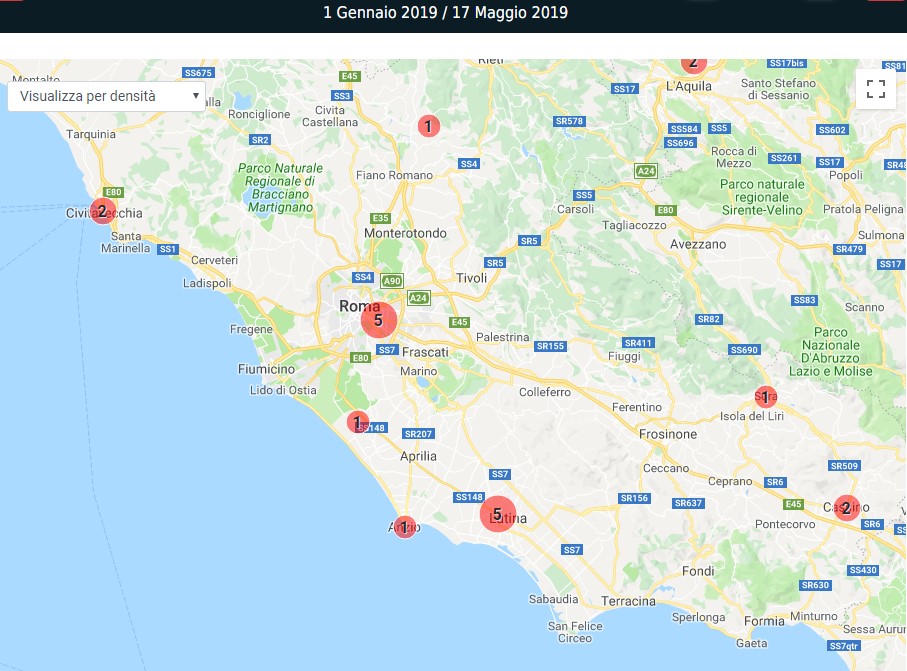Click the Aprilia town label

(x=418, y=456)
